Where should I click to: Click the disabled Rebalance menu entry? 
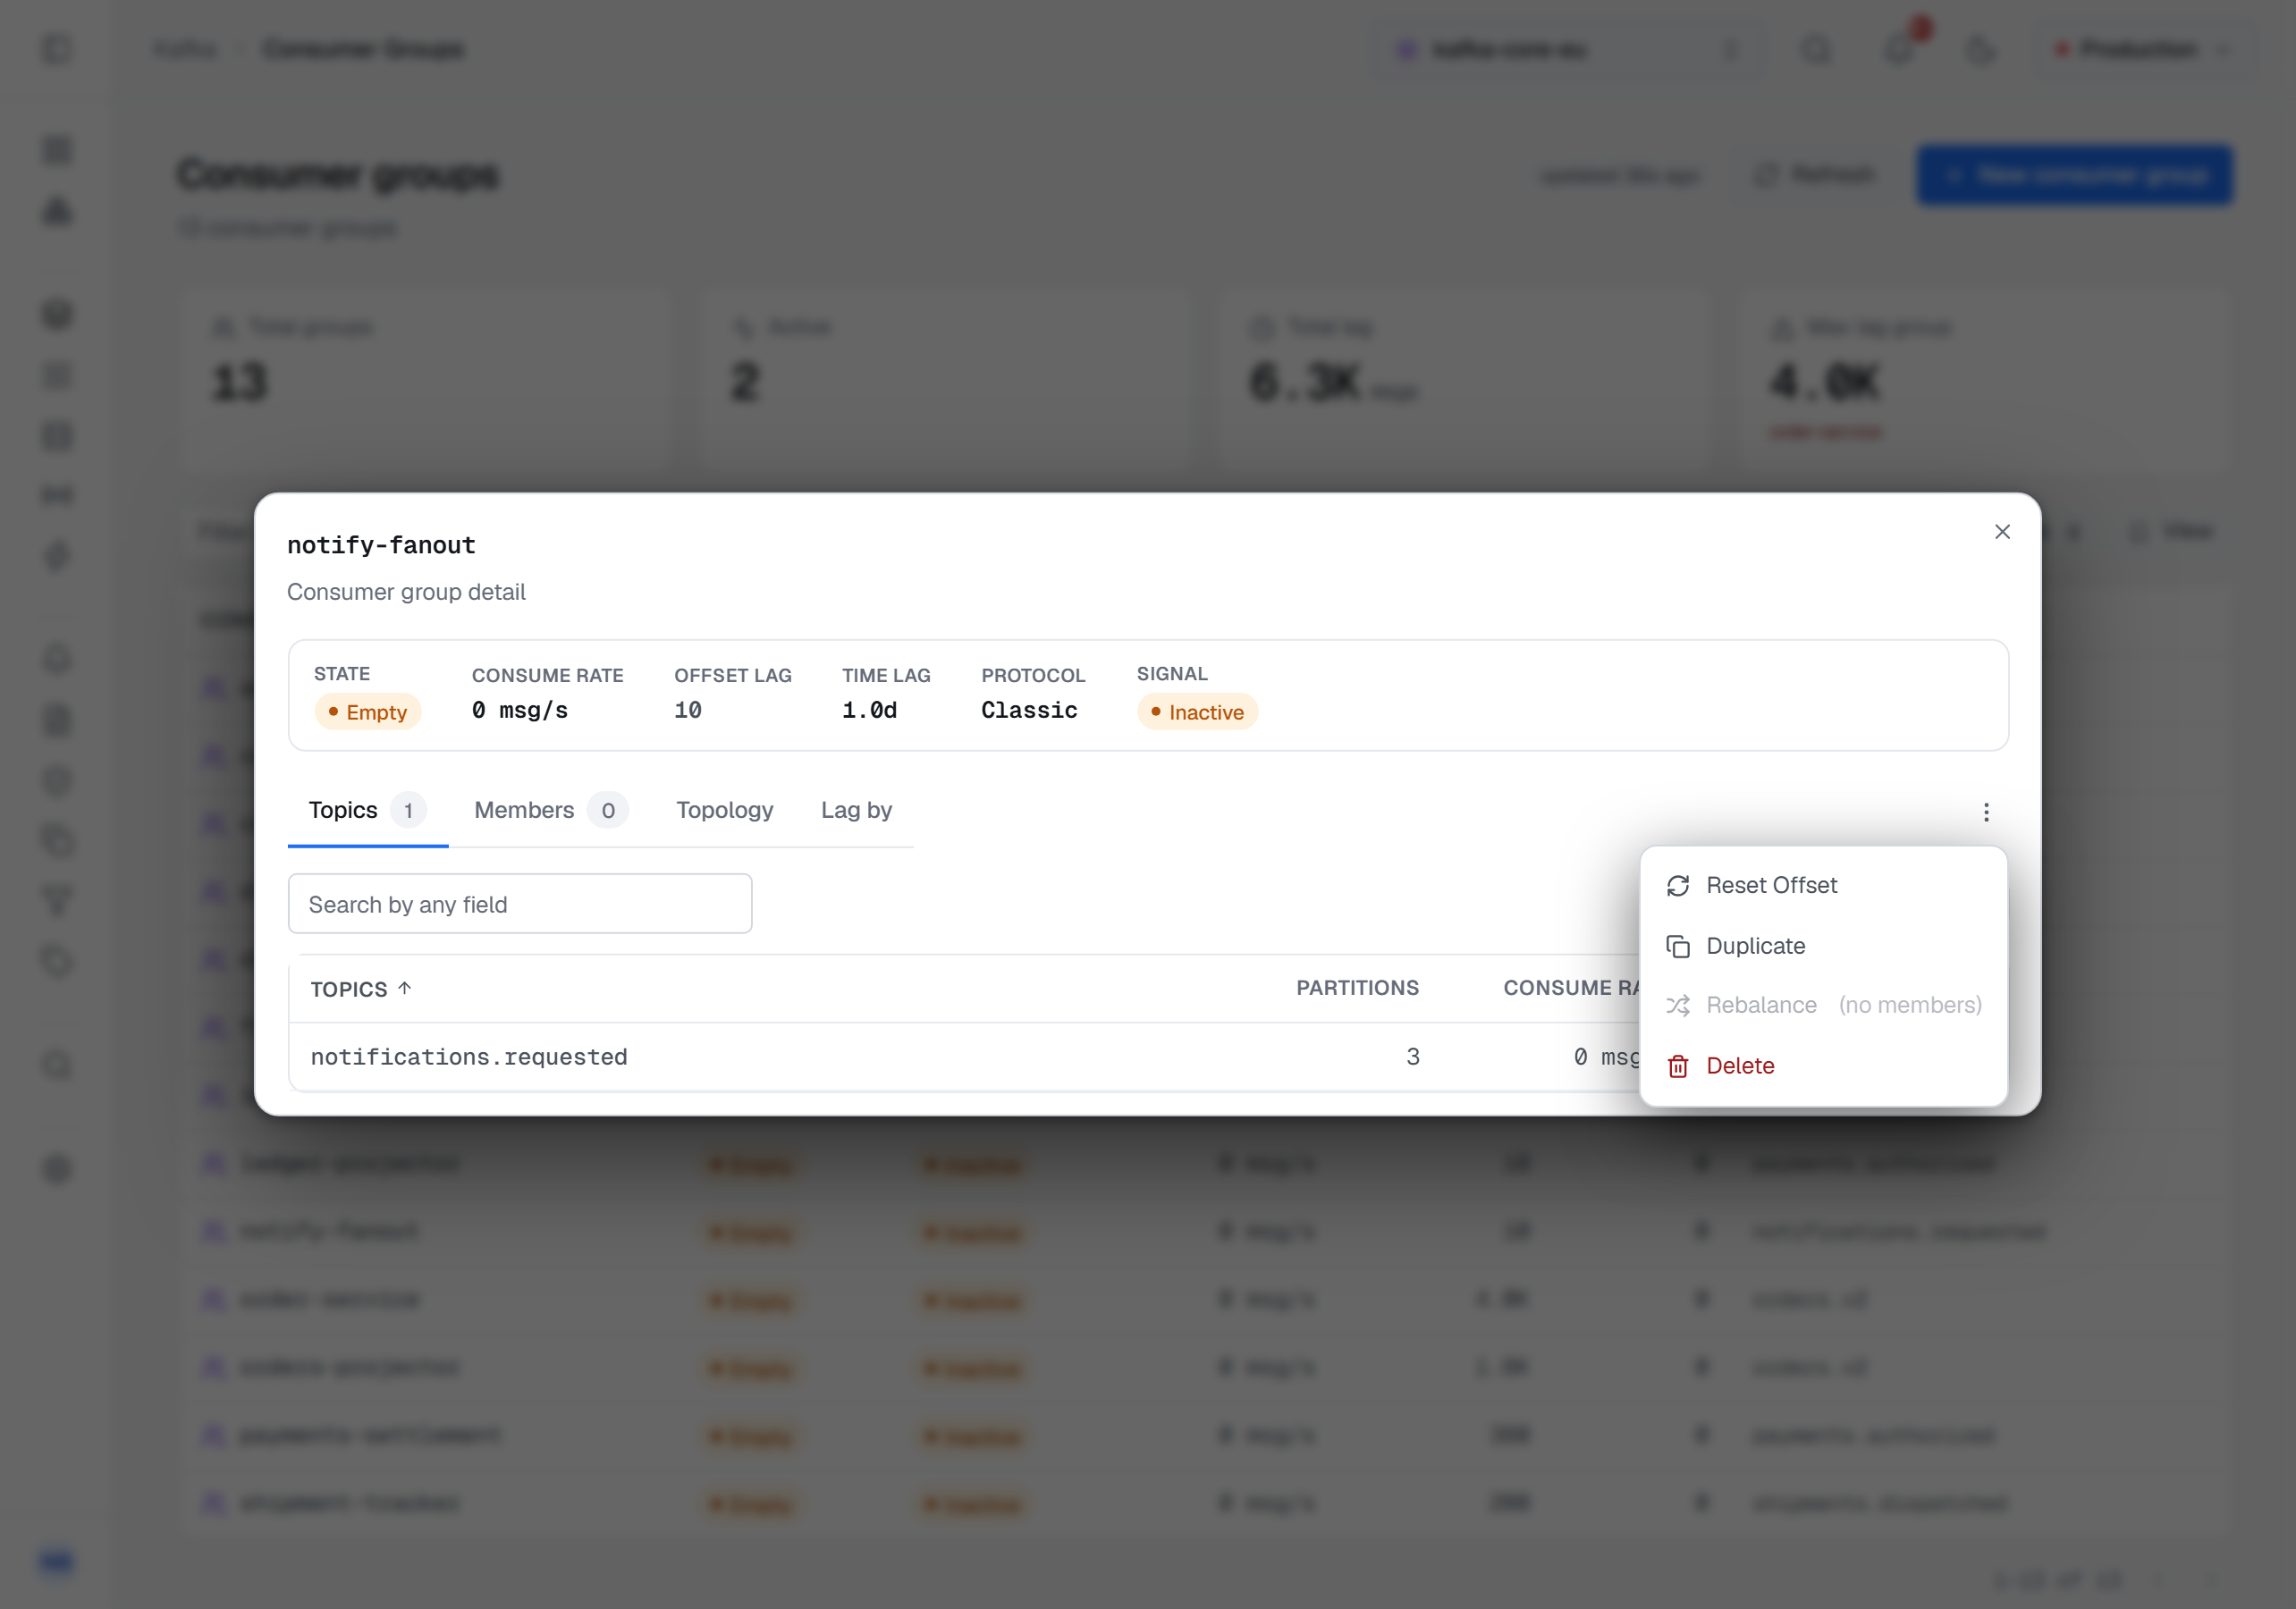point(1823,1005)
